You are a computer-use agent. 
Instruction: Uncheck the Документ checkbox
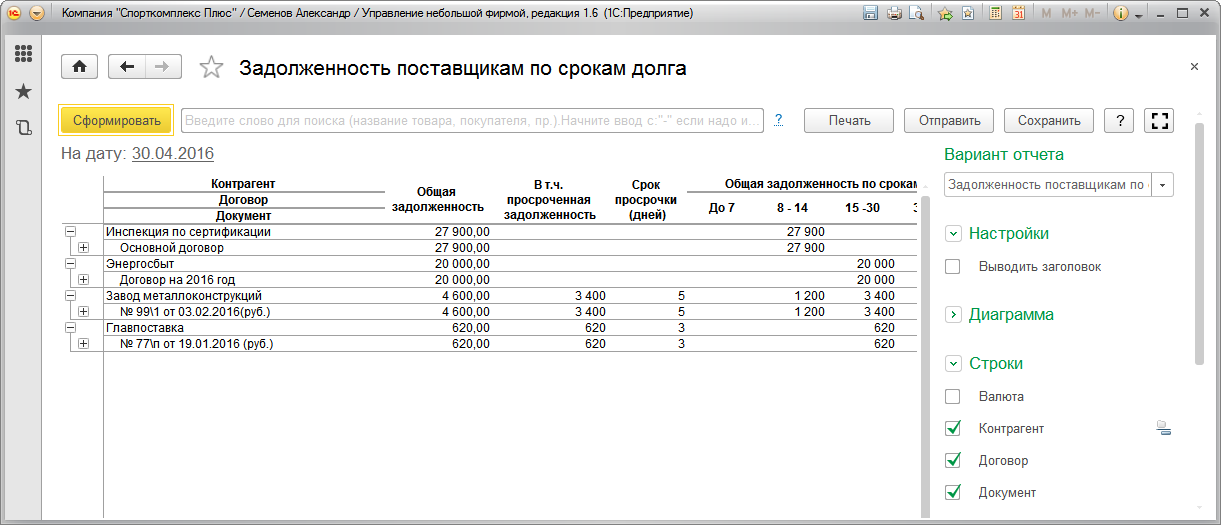click(953, 492)
